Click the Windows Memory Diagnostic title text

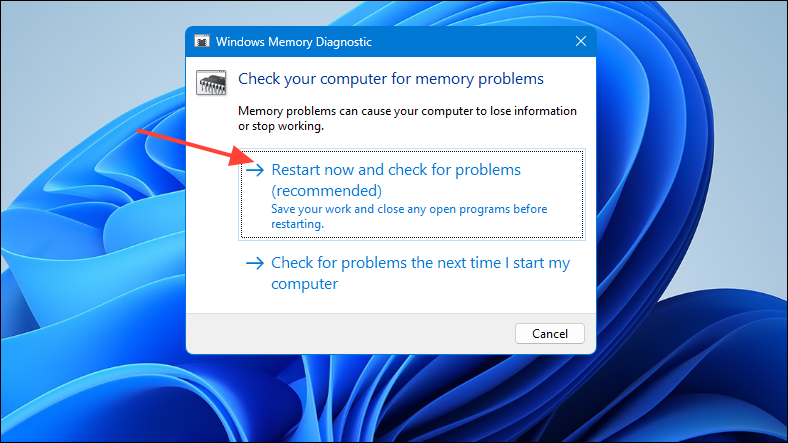[x=293, y=42]
